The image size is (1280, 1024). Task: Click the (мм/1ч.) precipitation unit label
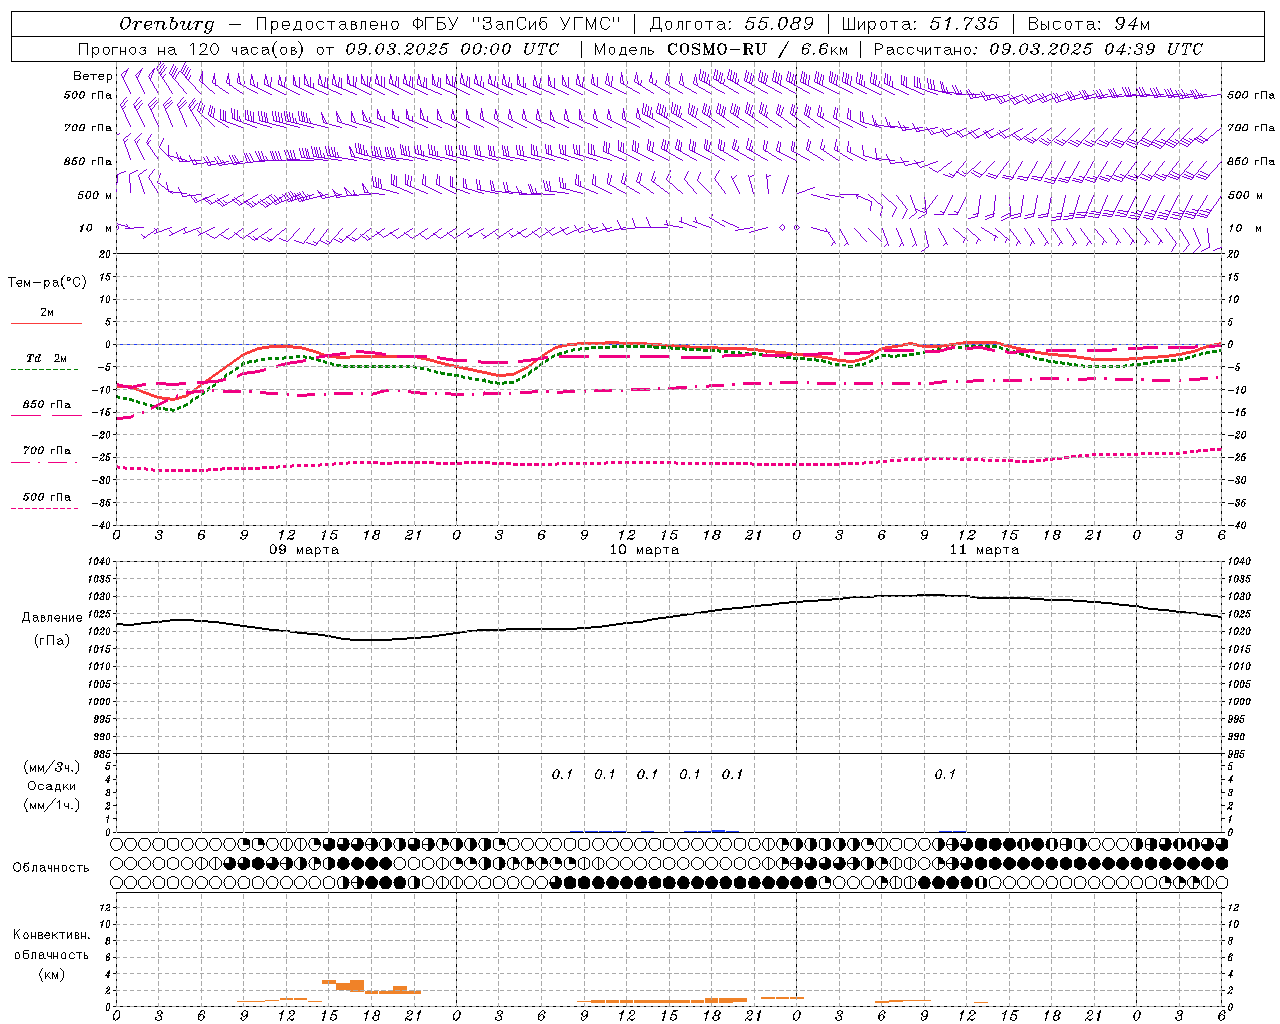(52, 805)
